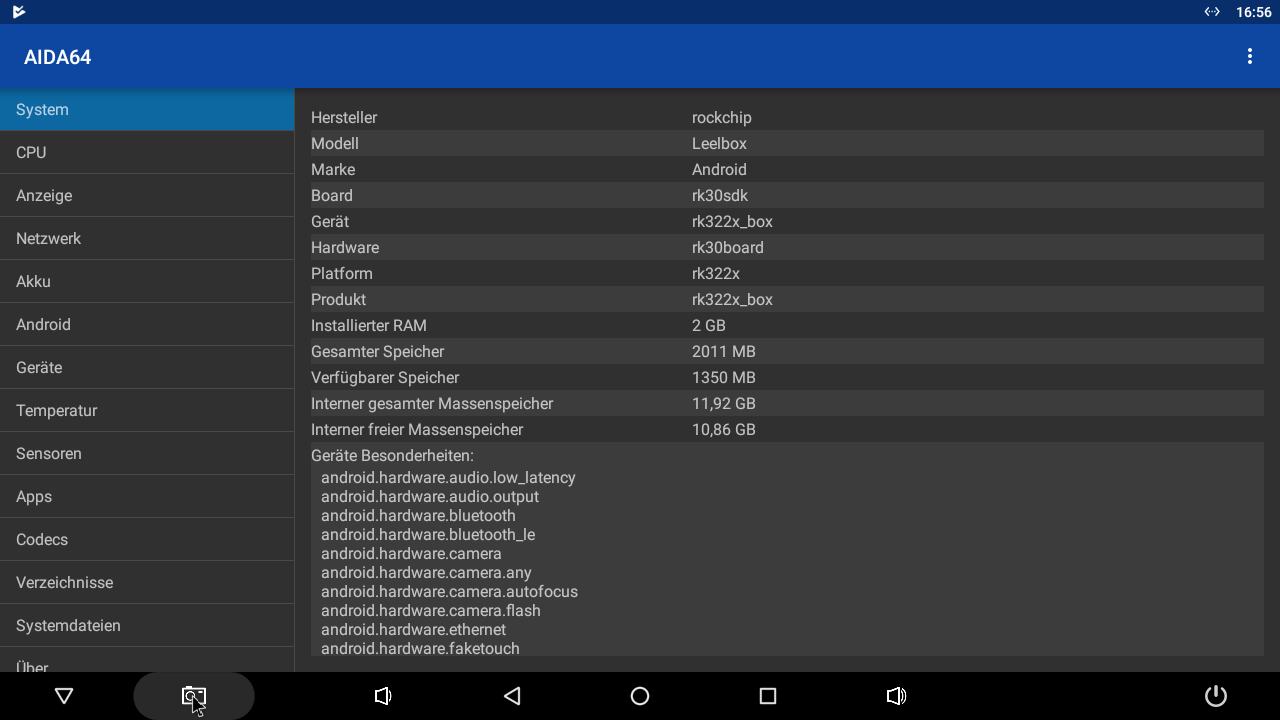The width and height of the screenshot is (1280, 720).
Task: Switch to the Anzeige section
Action: 147,196
